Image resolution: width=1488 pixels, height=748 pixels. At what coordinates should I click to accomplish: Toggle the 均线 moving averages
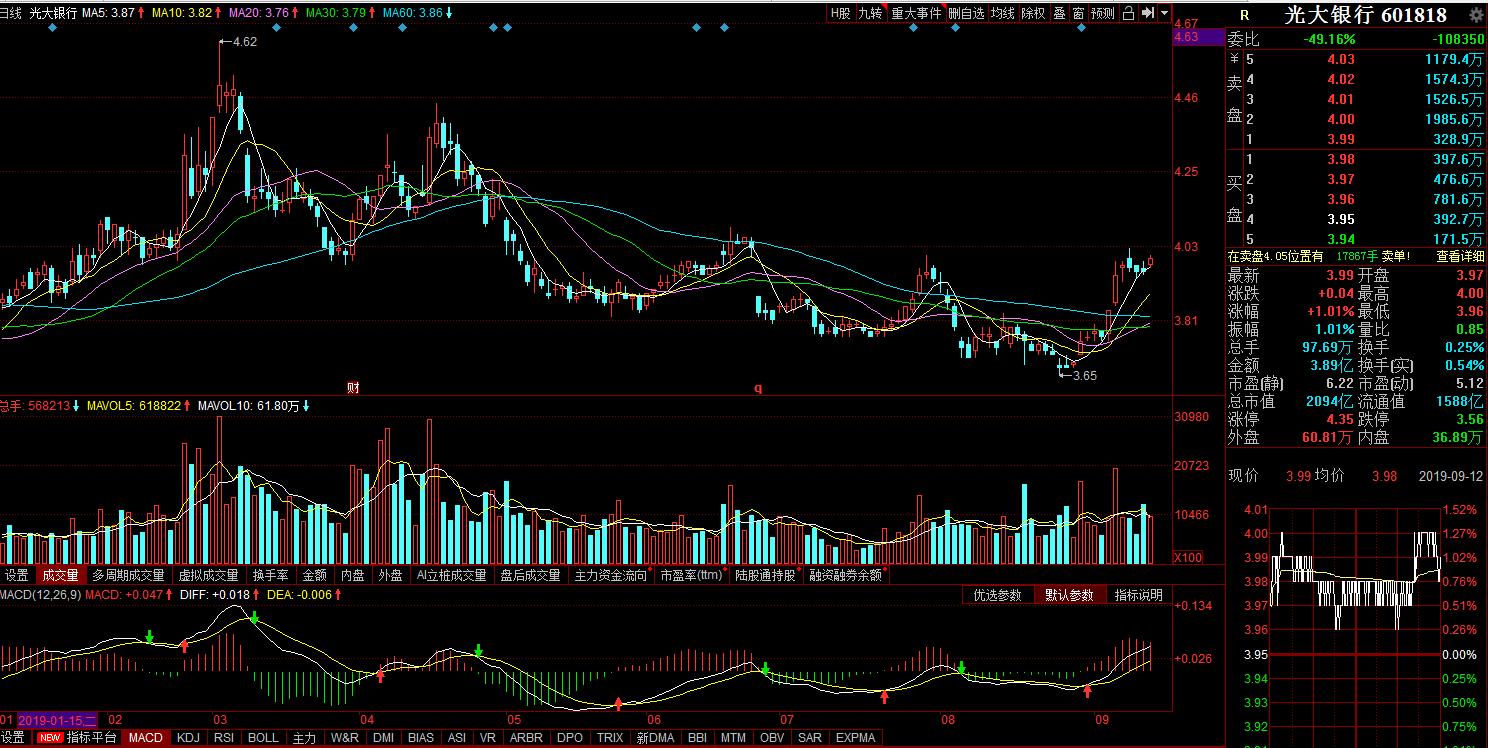[1003, 13]
